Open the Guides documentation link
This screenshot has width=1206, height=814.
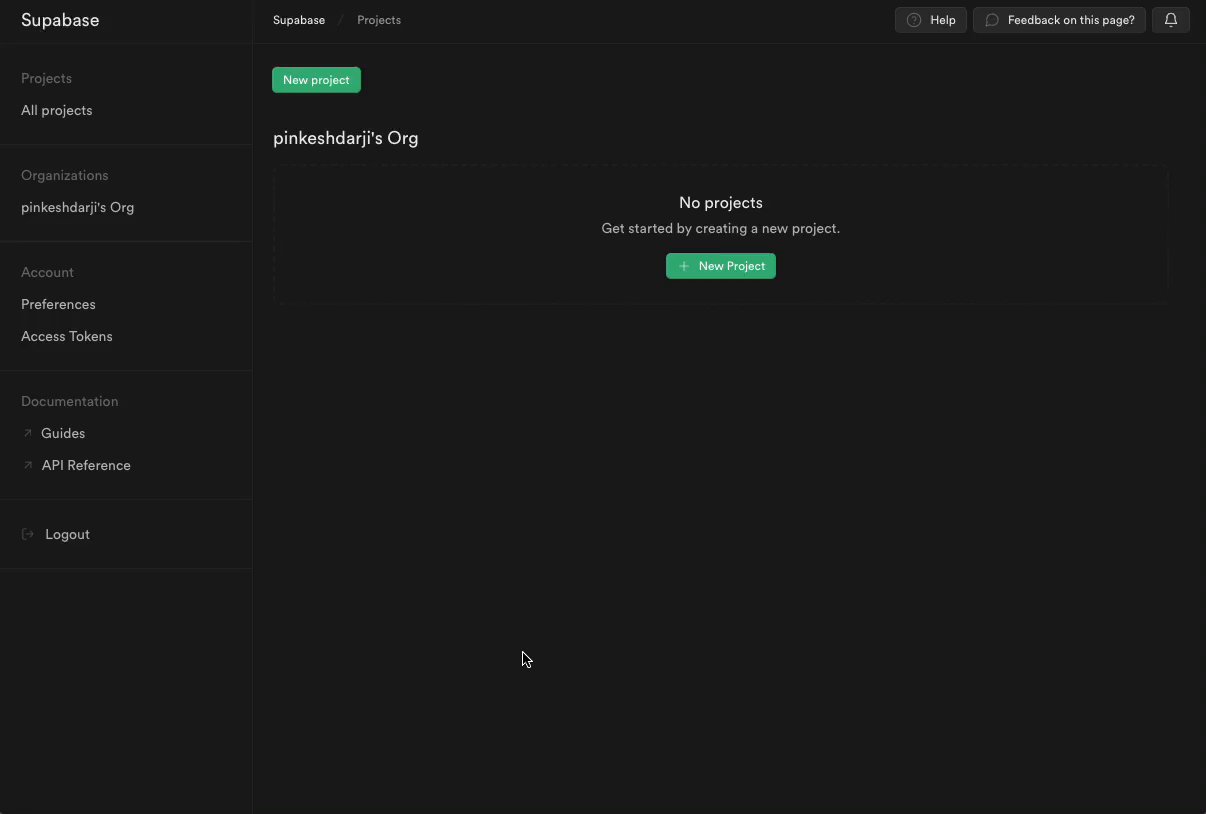(63, 433)
